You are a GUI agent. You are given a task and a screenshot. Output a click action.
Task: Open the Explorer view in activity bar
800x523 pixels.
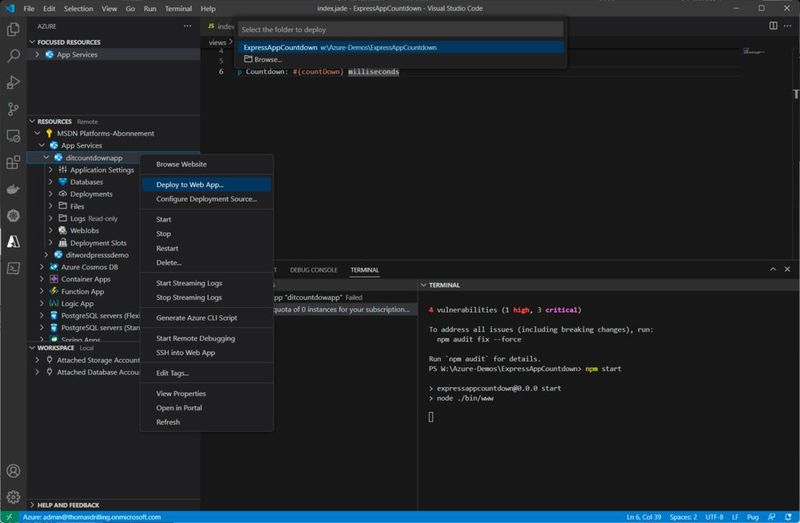[14, 31]
